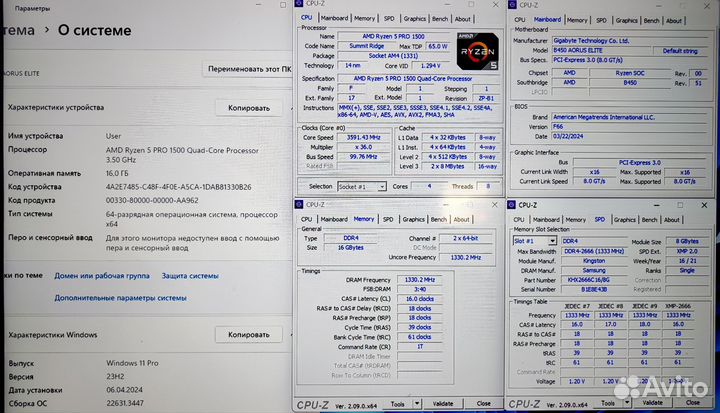This screenshot has height=413, width=720.
Task: Click "Переименовать этот ПК" button
Action: (249, 69)
